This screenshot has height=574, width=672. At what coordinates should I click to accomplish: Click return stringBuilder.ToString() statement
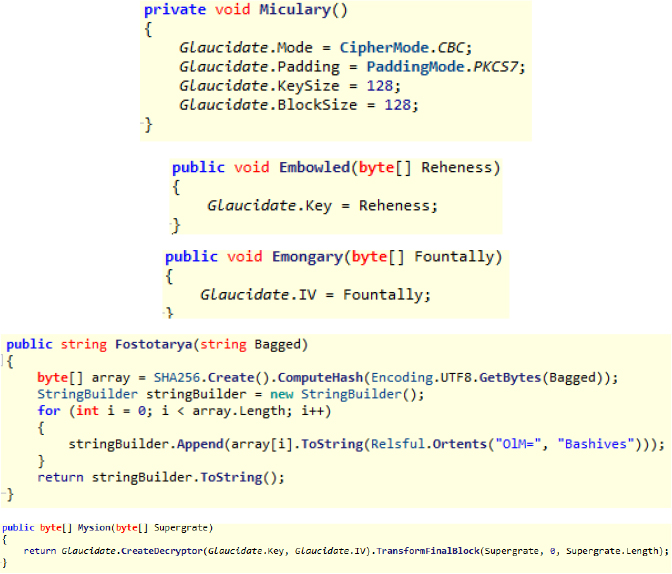[160, 478]
